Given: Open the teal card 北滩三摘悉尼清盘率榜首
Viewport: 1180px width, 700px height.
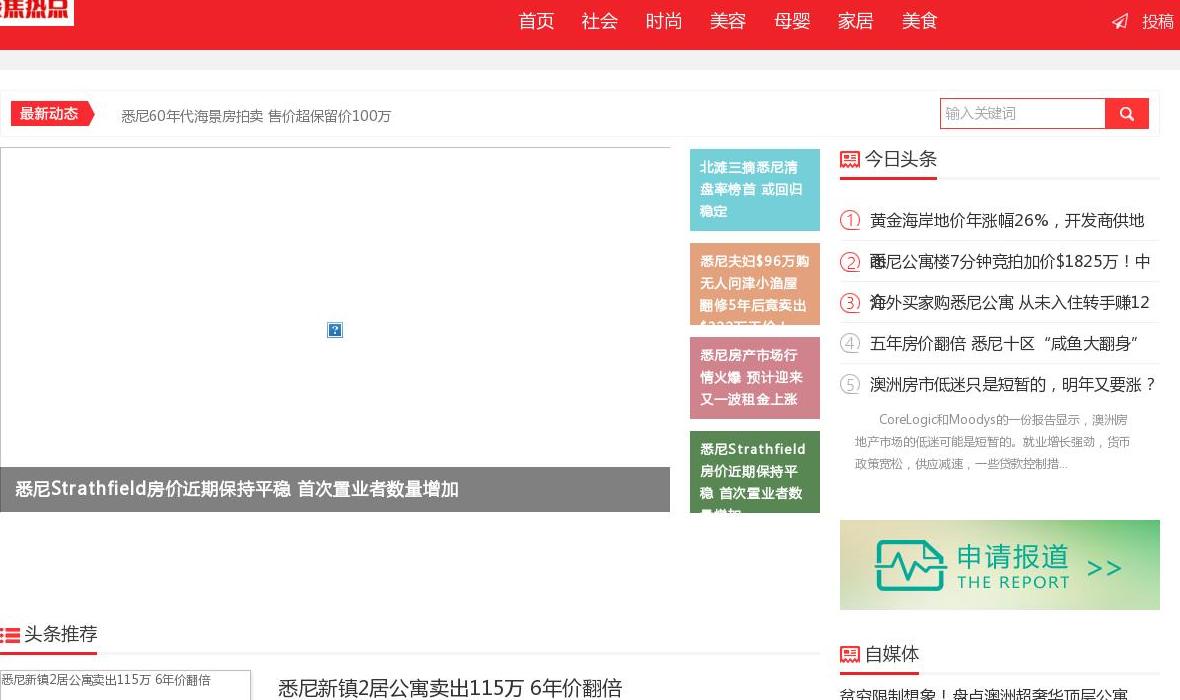Looking at the screenshot, I should click(x=755, y=190).
